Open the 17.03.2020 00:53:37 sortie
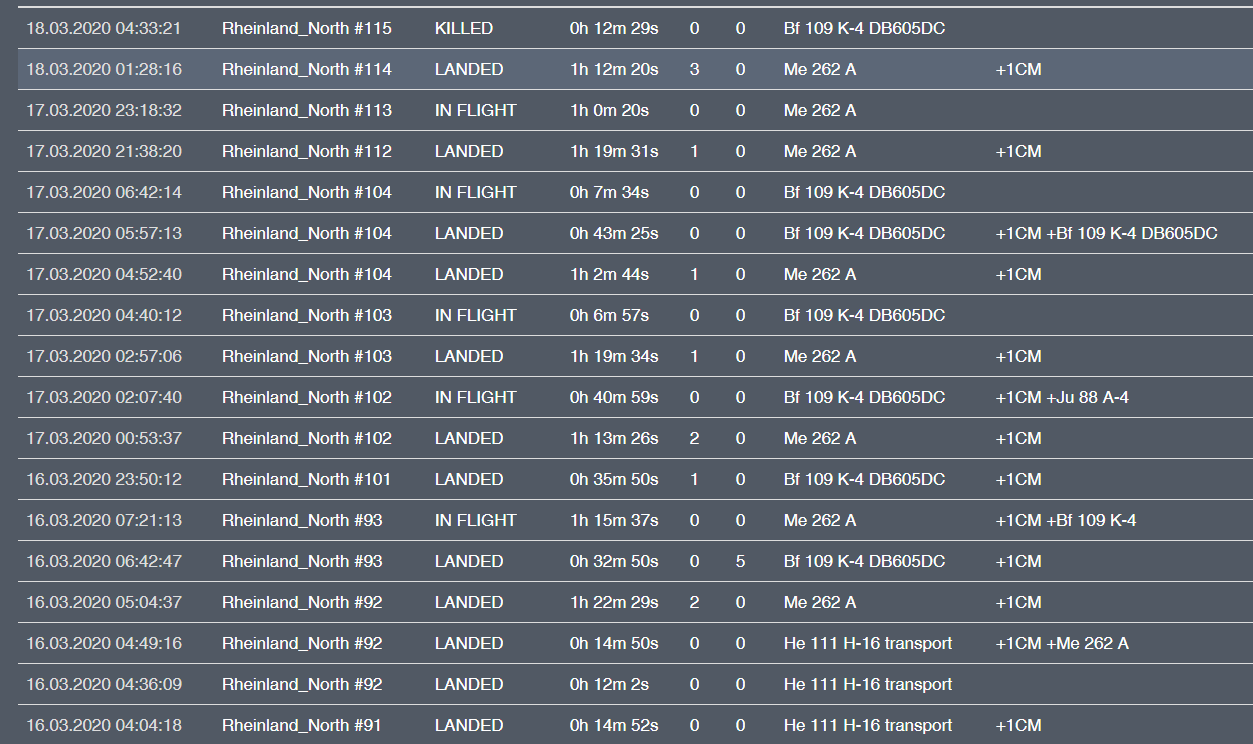This screenshot has width=1253, height=744. (x=103, y=439)
